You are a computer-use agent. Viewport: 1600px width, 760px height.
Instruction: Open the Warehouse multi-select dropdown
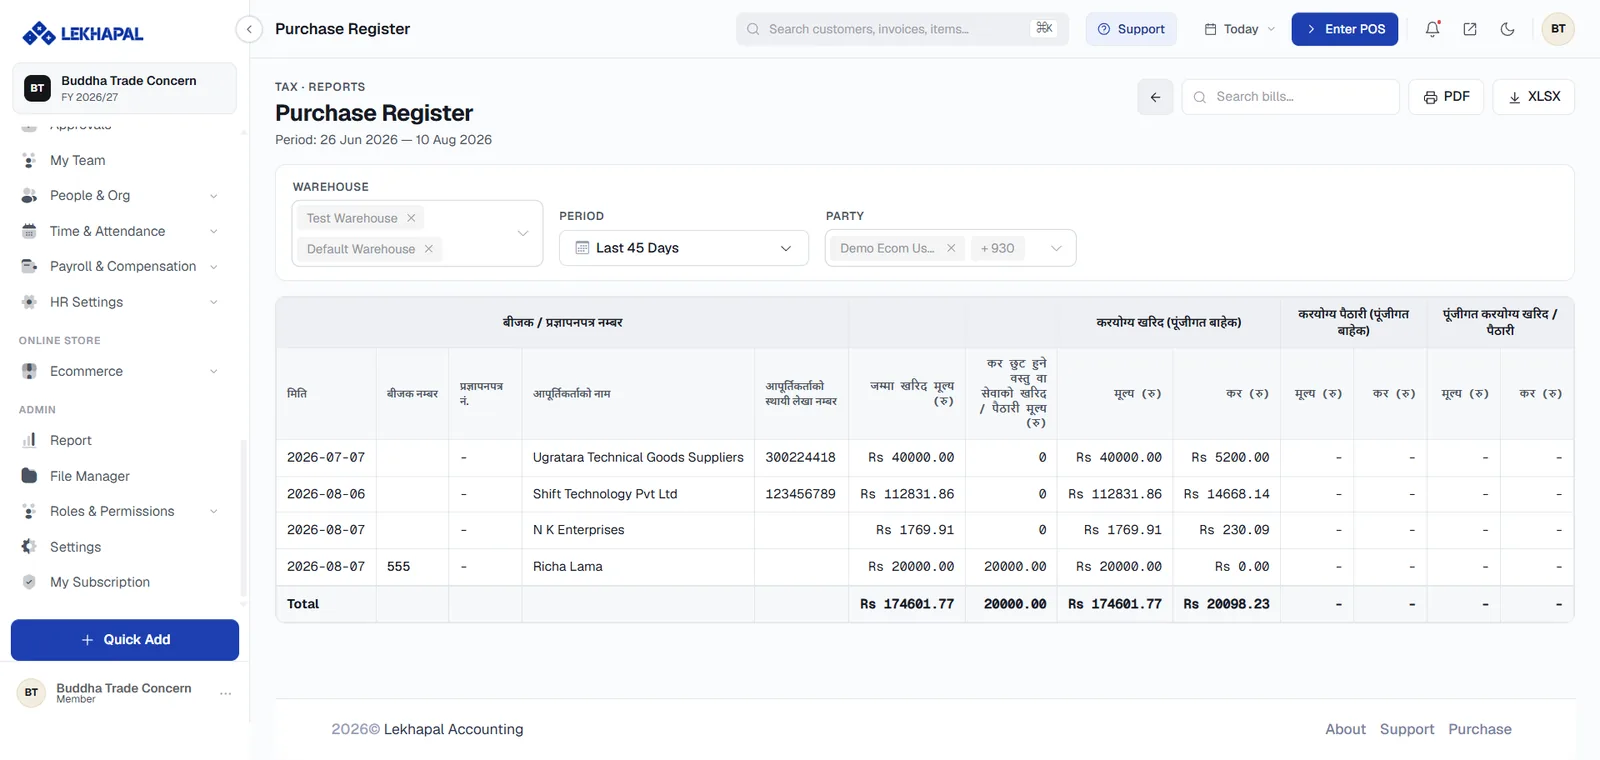pos(417,233)
